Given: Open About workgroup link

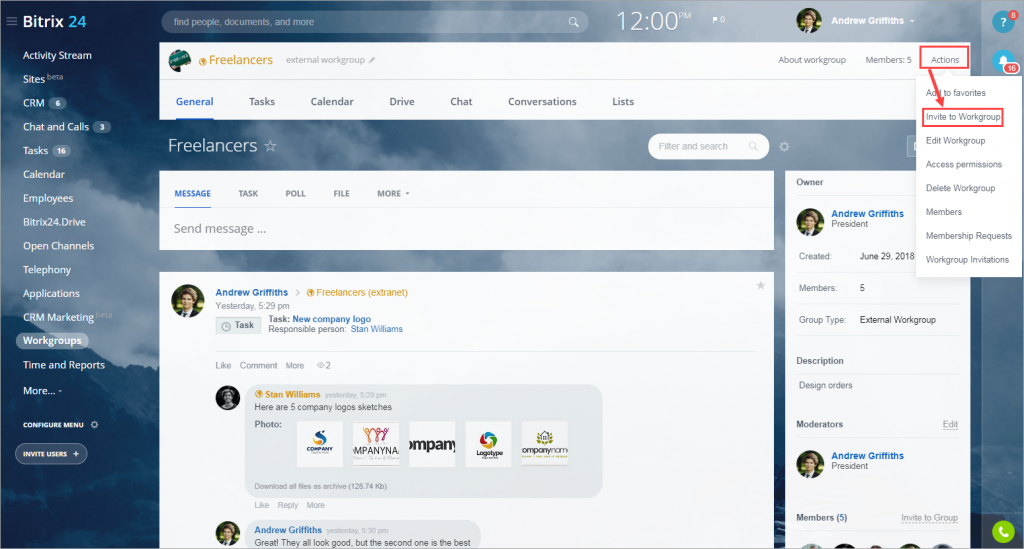Looking at the screenshot, I should point(812,60).
